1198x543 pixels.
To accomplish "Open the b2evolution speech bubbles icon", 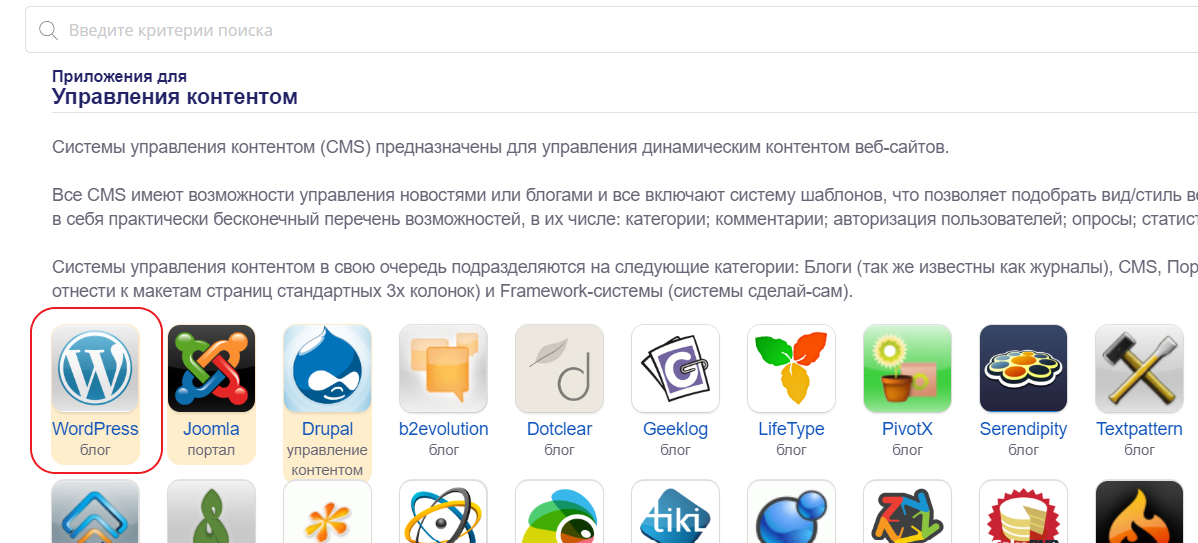I will pos(443,368).
